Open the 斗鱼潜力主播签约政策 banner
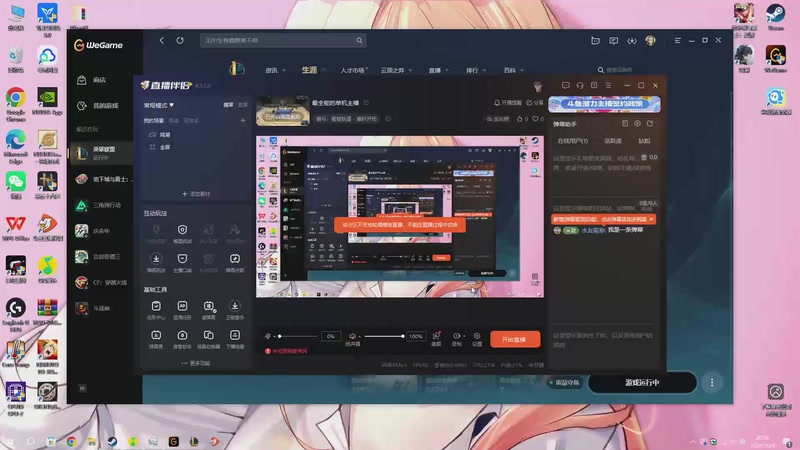Image resolution: width=800 pixels, height=450 pixels. click(605, 104)
